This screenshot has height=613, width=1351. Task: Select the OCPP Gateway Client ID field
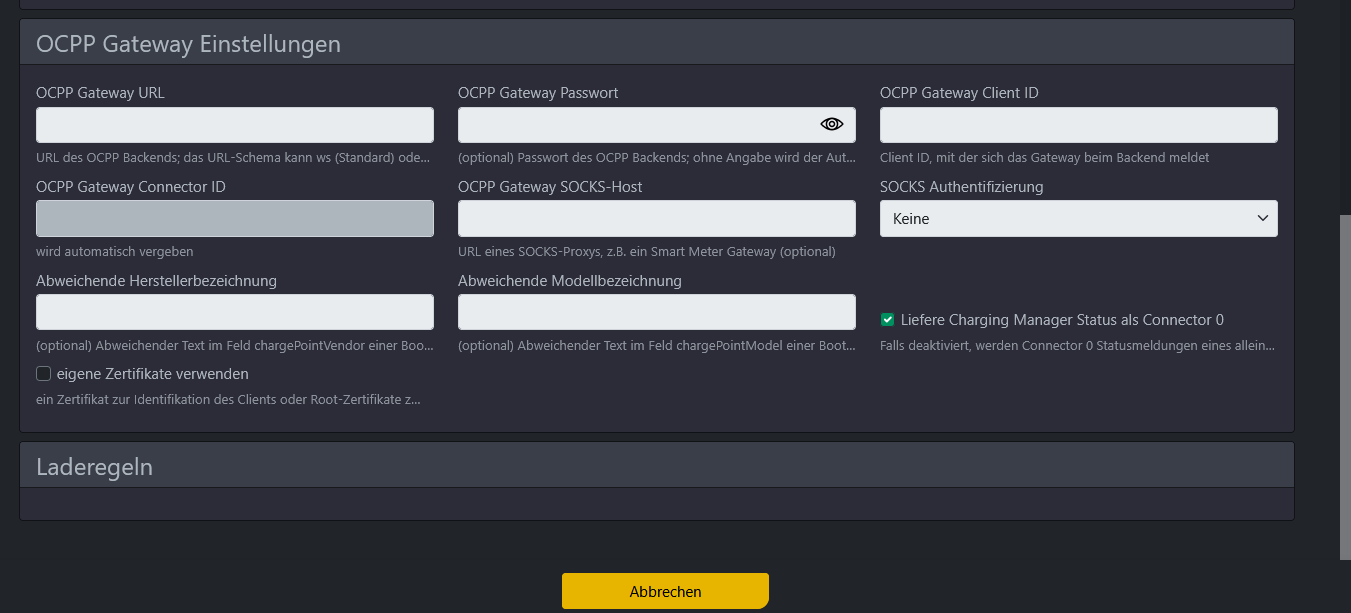(x=1078, y=125)
